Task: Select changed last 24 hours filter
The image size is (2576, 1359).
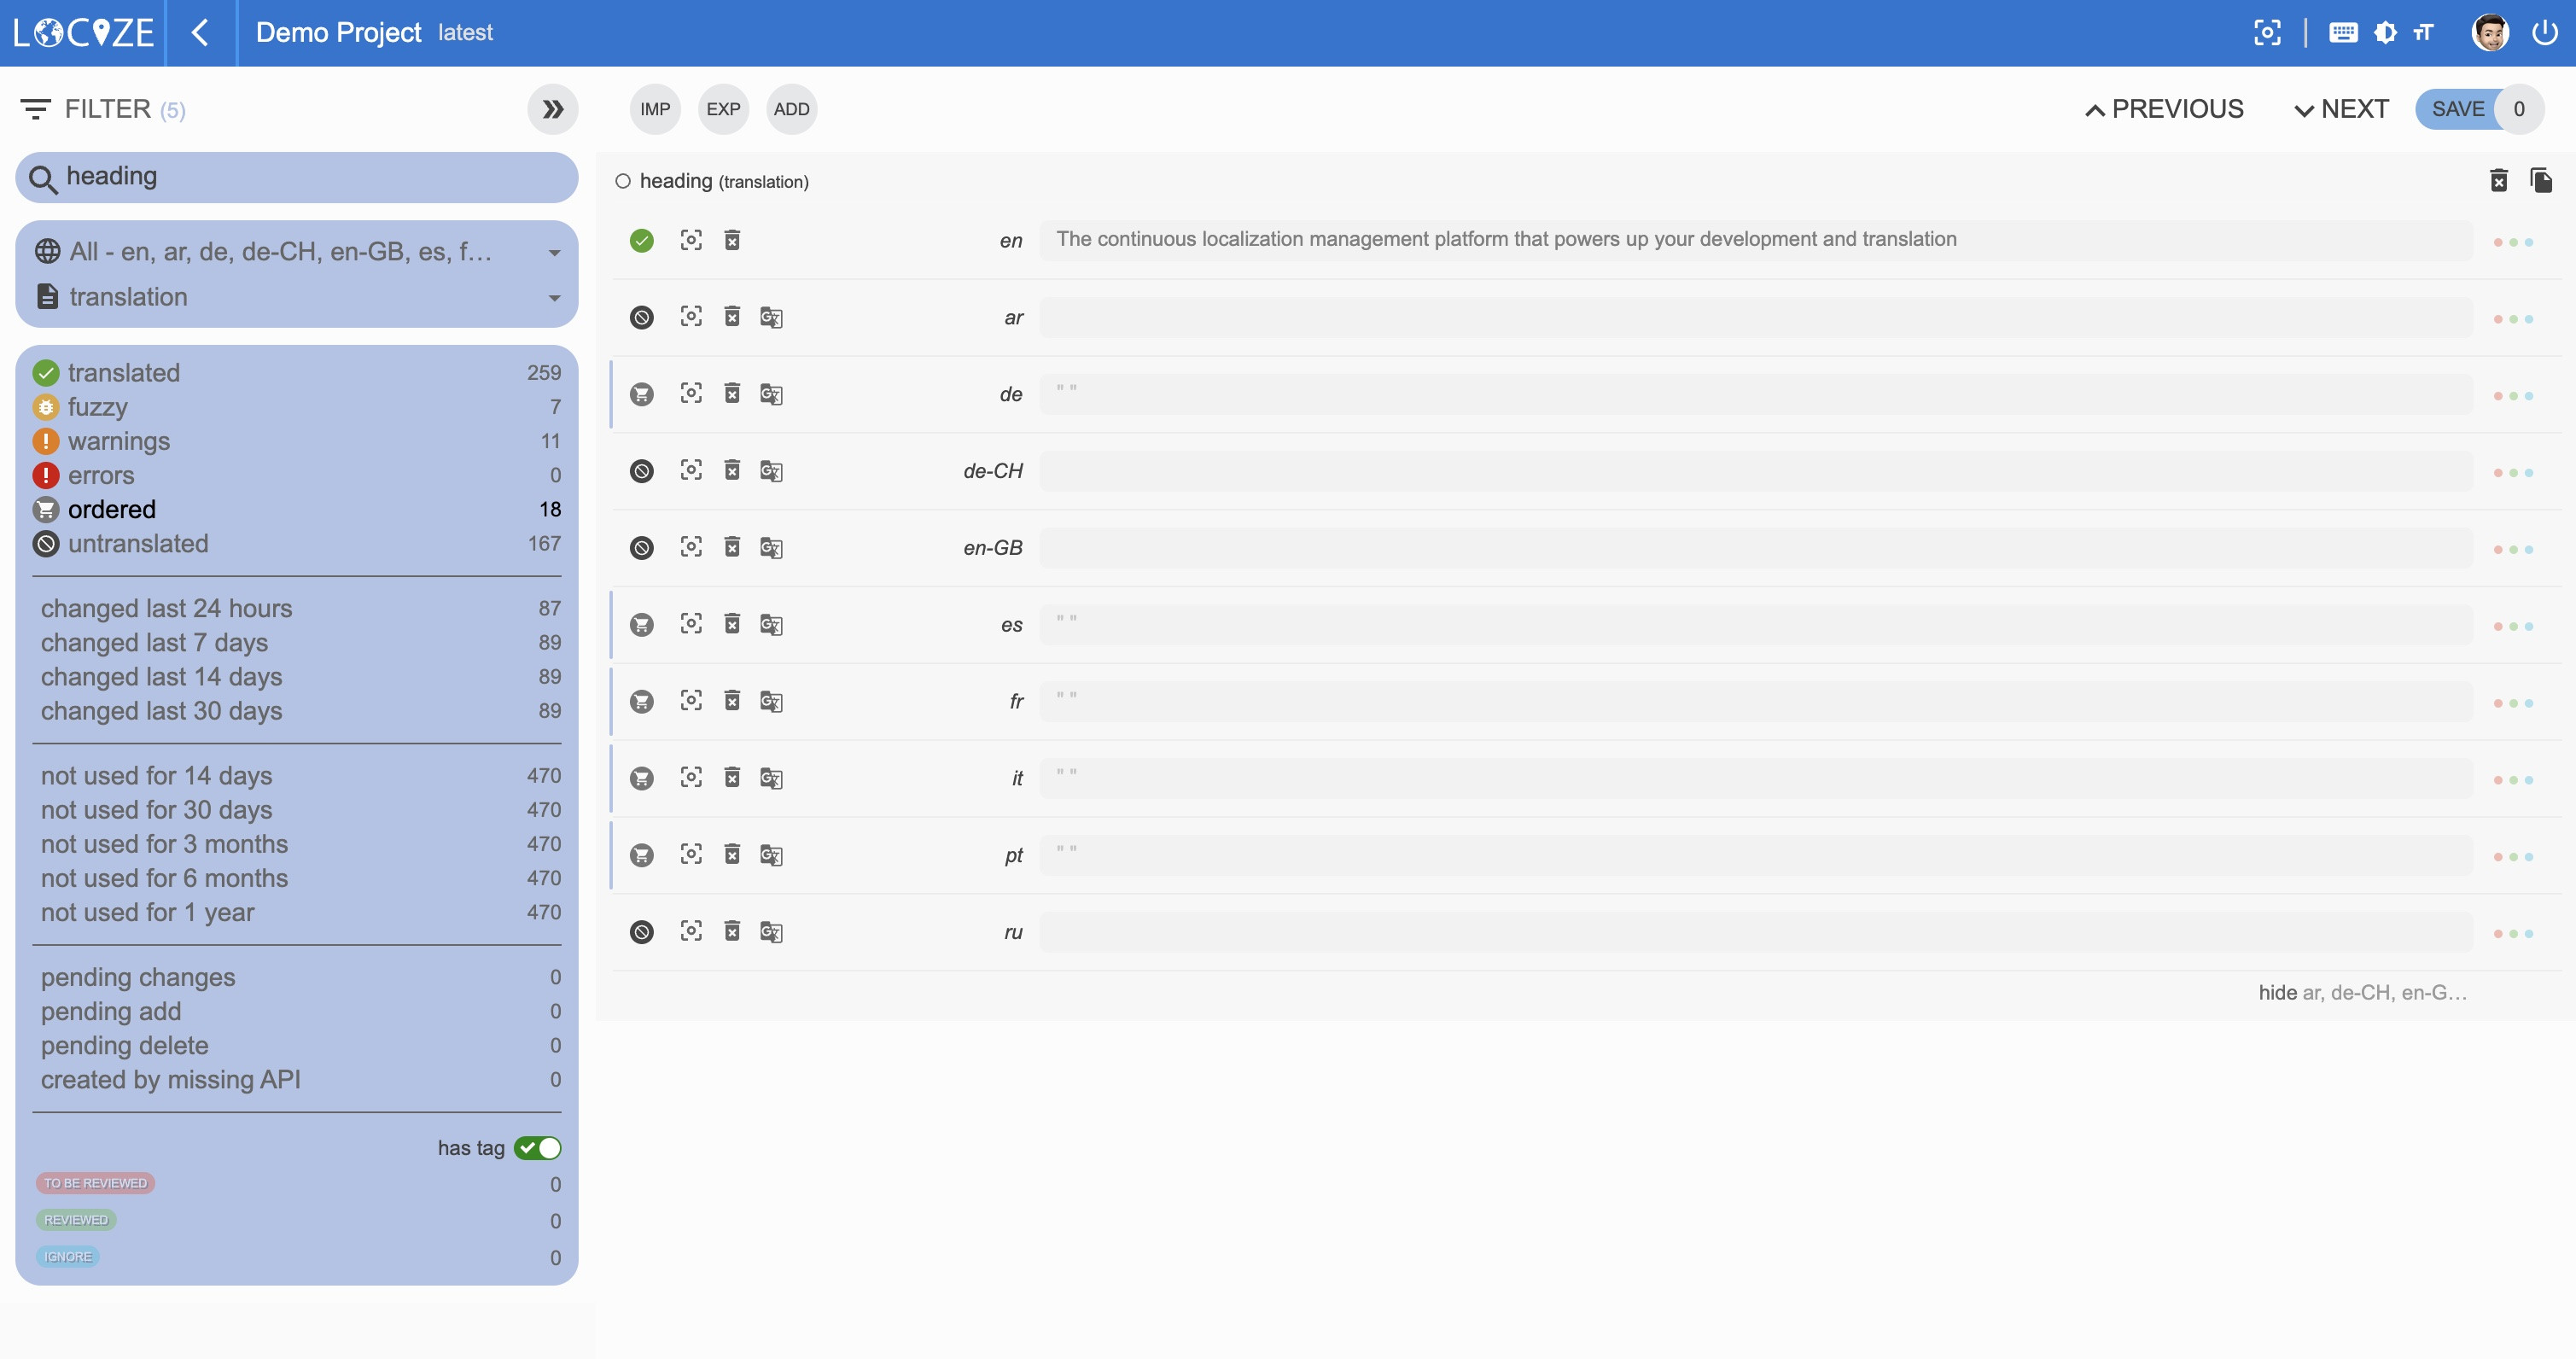Action: [x=166, y=608]
